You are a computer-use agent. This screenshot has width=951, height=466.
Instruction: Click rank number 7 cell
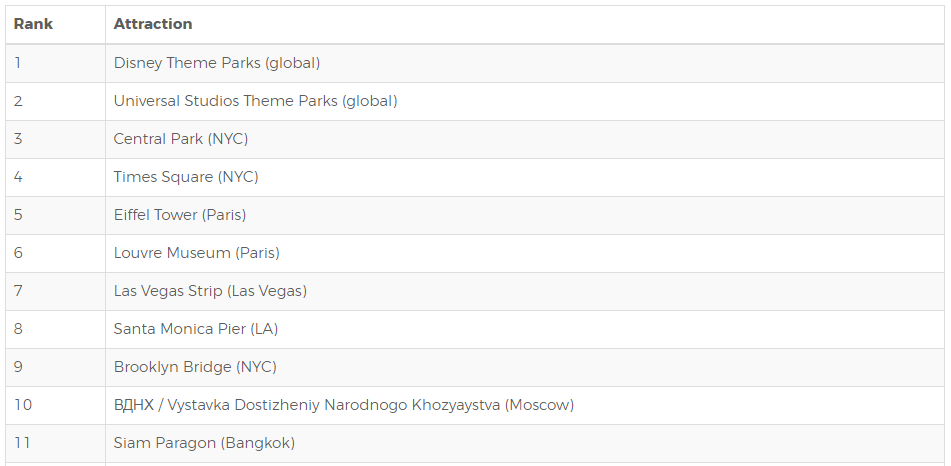[x=55, y=291]
